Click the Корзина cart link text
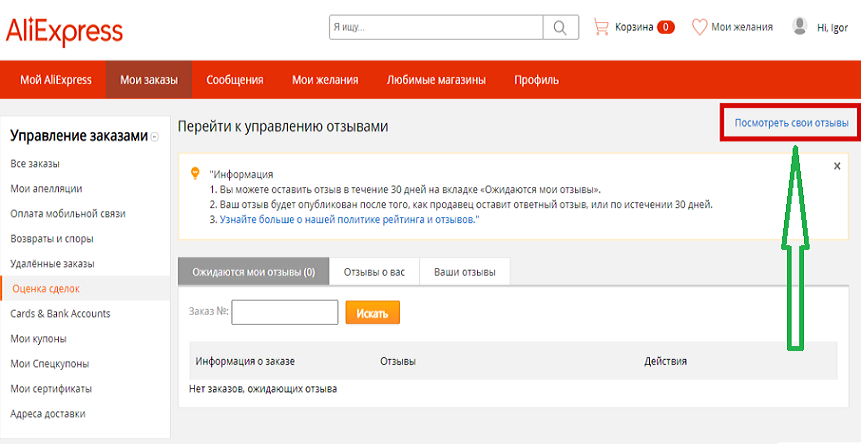 click(634, 27)
